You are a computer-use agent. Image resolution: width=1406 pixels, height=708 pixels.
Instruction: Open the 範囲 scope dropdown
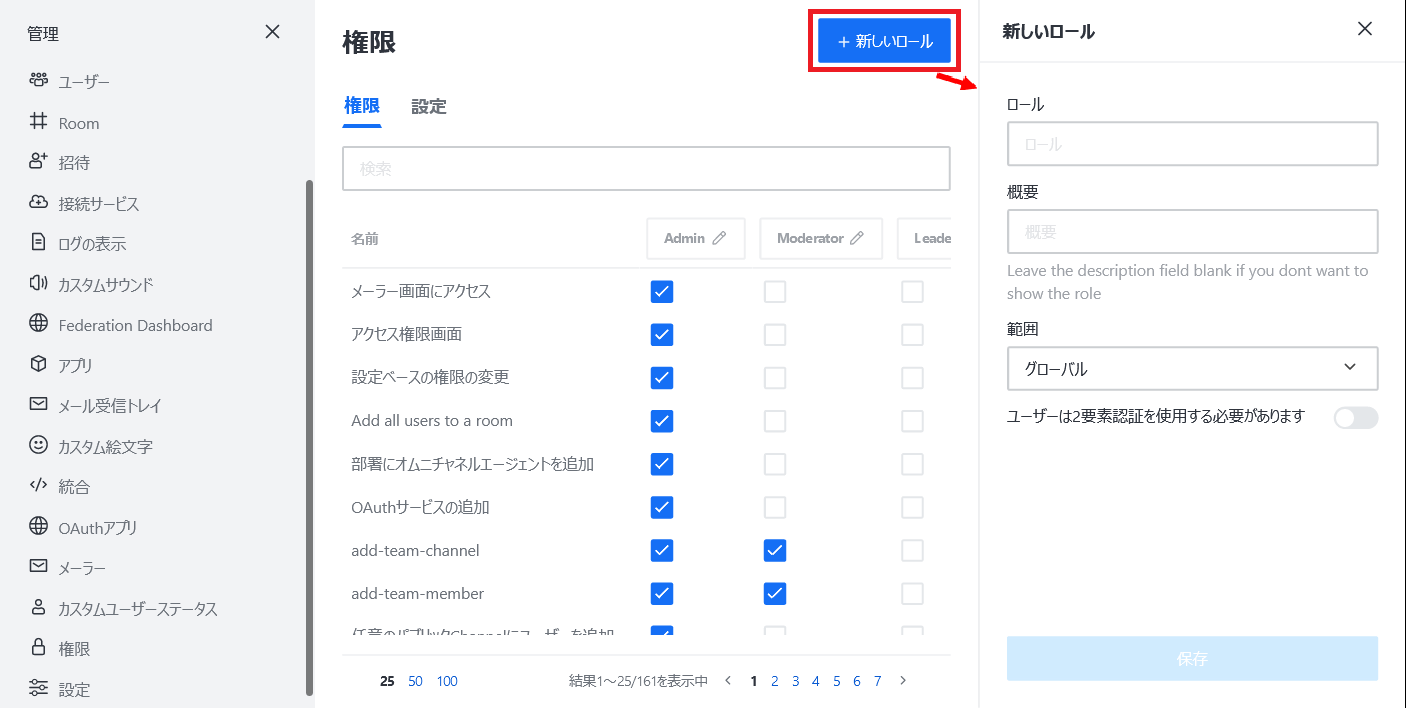(x=1192, y=368)
